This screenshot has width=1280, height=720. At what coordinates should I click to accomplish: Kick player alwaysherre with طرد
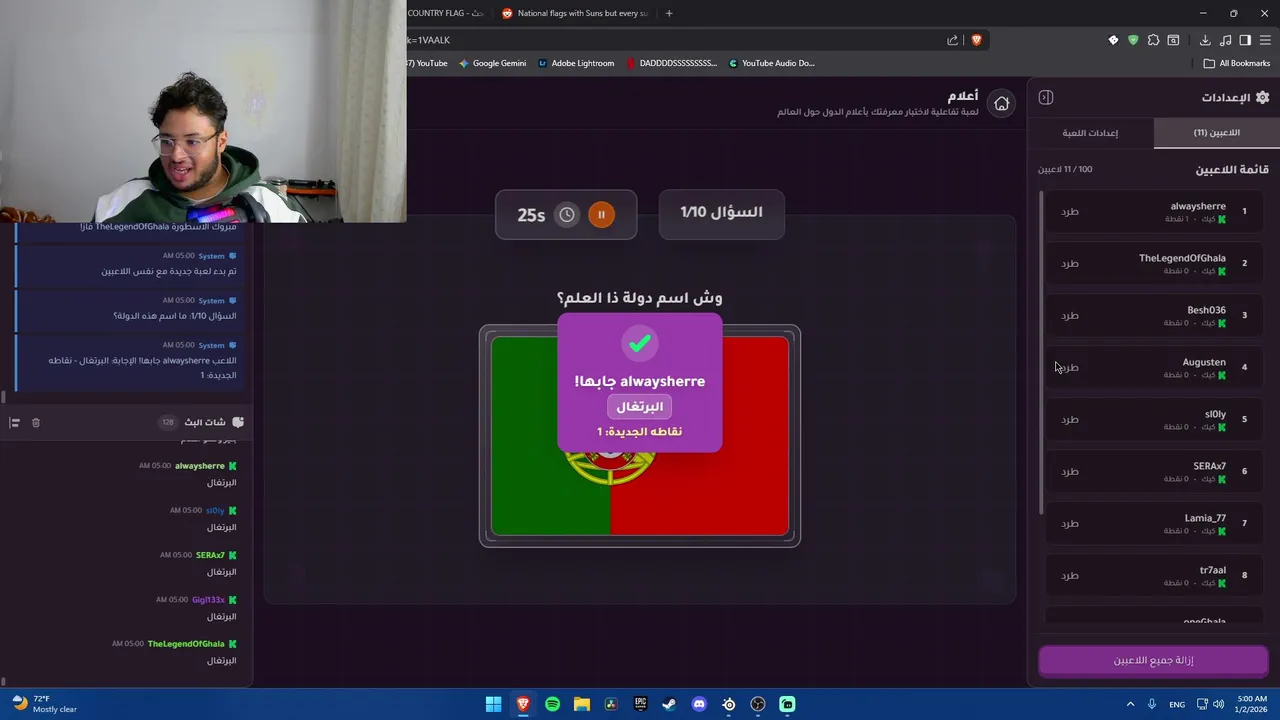pyautogui.click(x=1069, y=212)
